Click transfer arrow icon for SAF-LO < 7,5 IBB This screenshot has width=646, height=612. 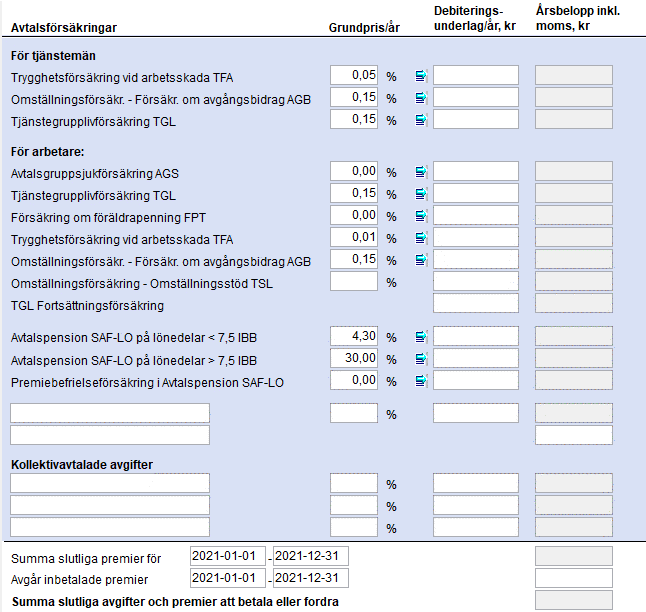(421, 337)
